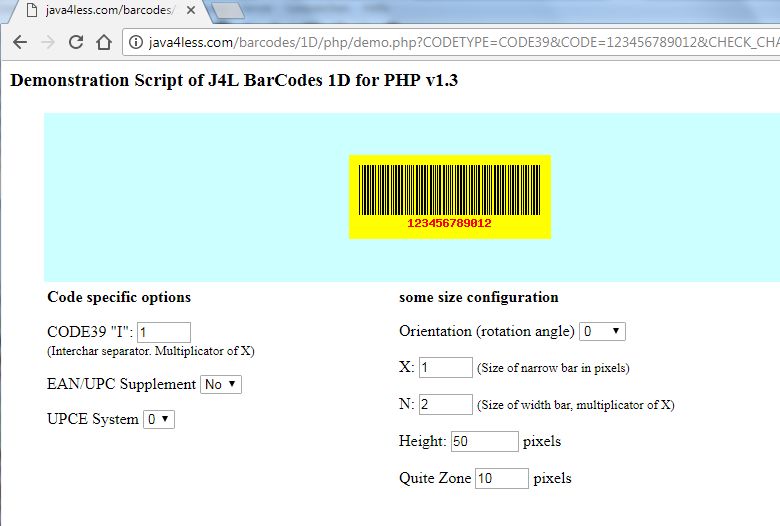The width and height of the screenshot is (780, 526).
Task: Click the "Orientation (rotation angle)" label
Action: point(487,331)
